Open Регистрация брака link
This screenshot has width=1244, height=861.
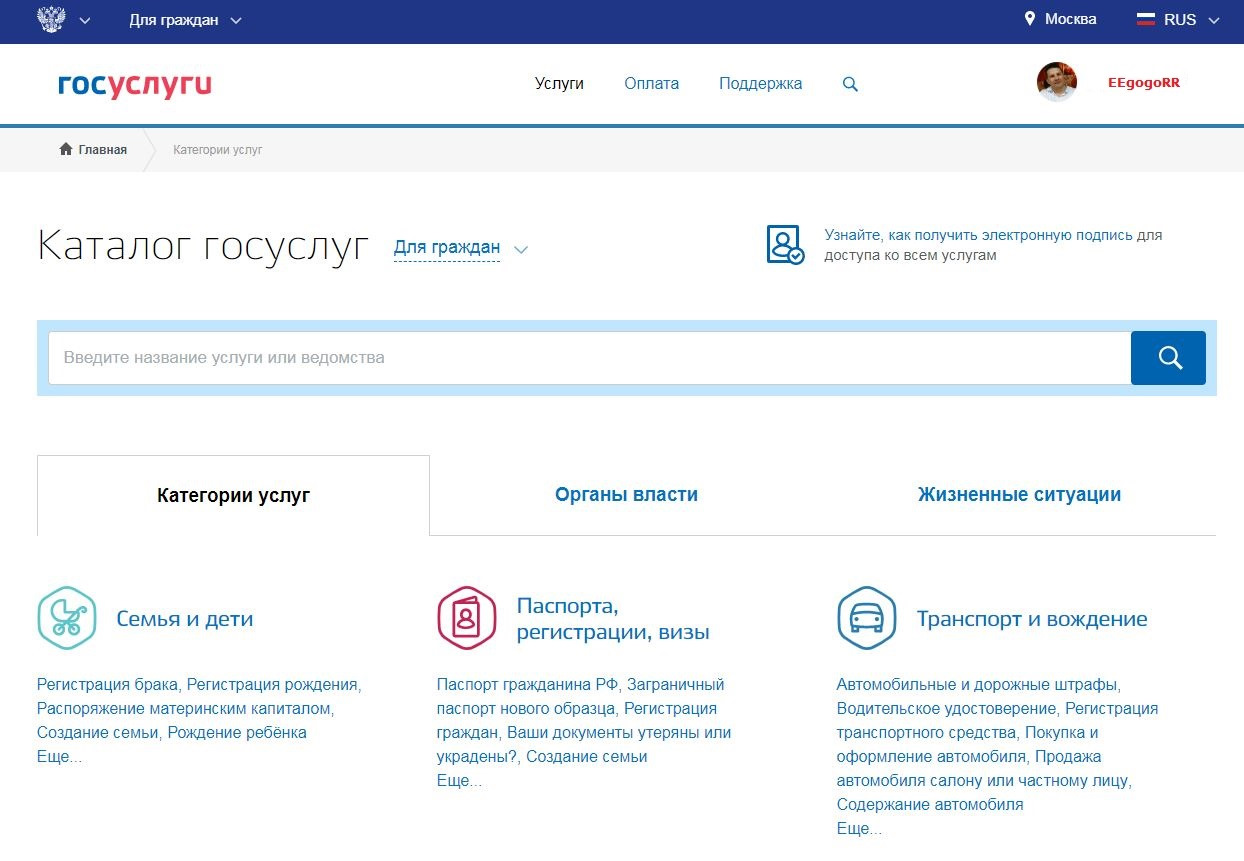tap(107, 685)
